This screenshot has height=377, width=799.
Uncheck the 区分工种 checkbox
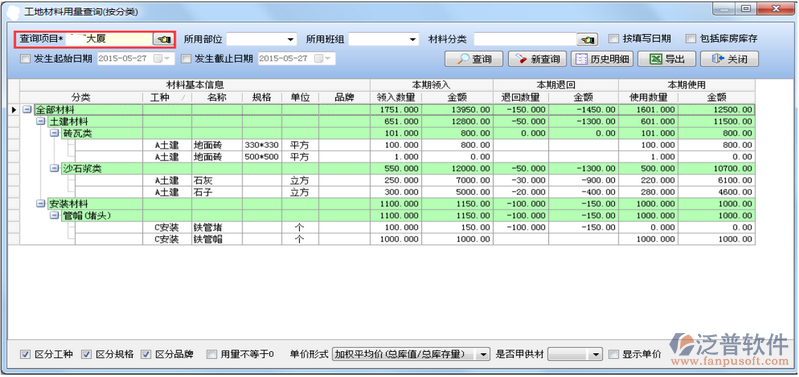(25, 354)
